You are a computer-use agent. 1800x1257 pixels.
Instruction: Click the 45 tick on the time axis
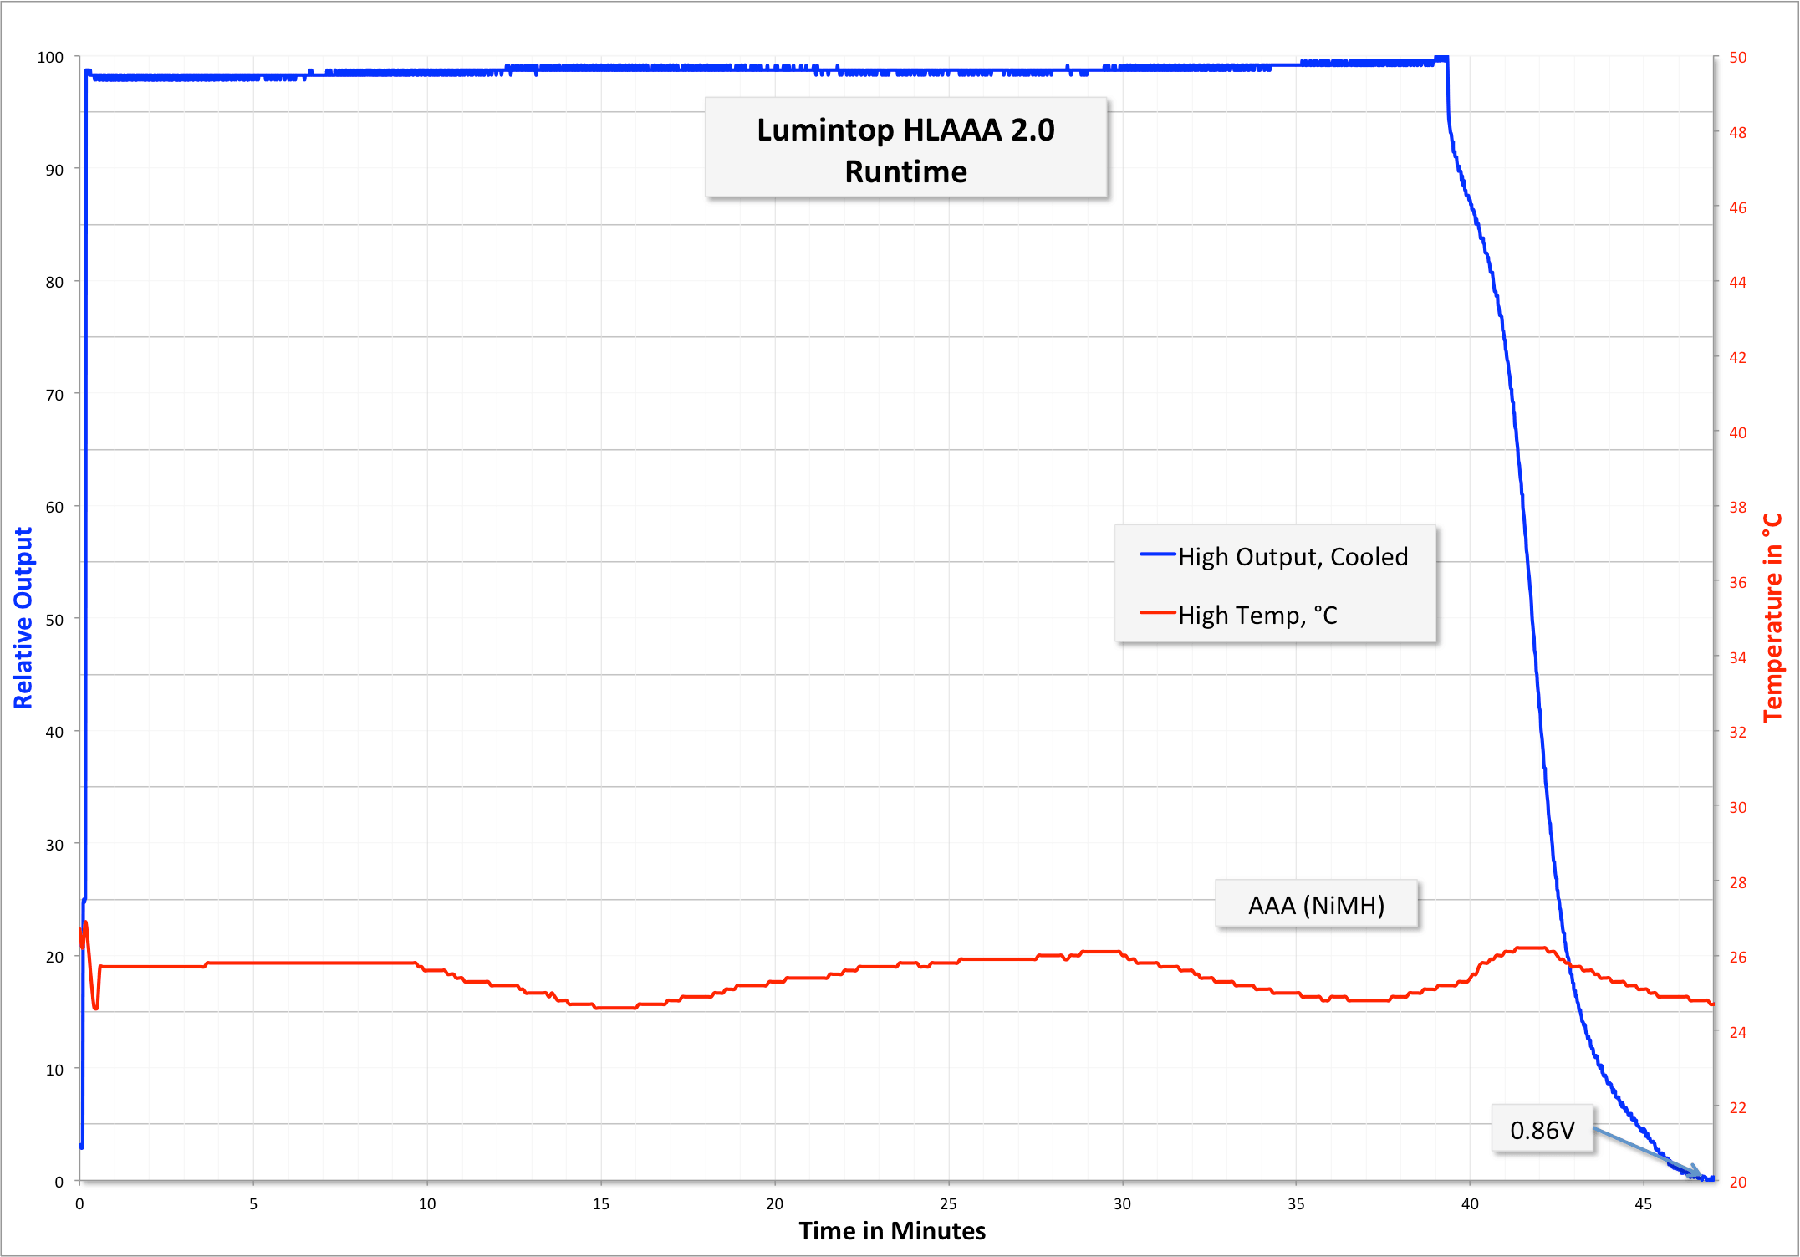(x=1643, y=1204)
